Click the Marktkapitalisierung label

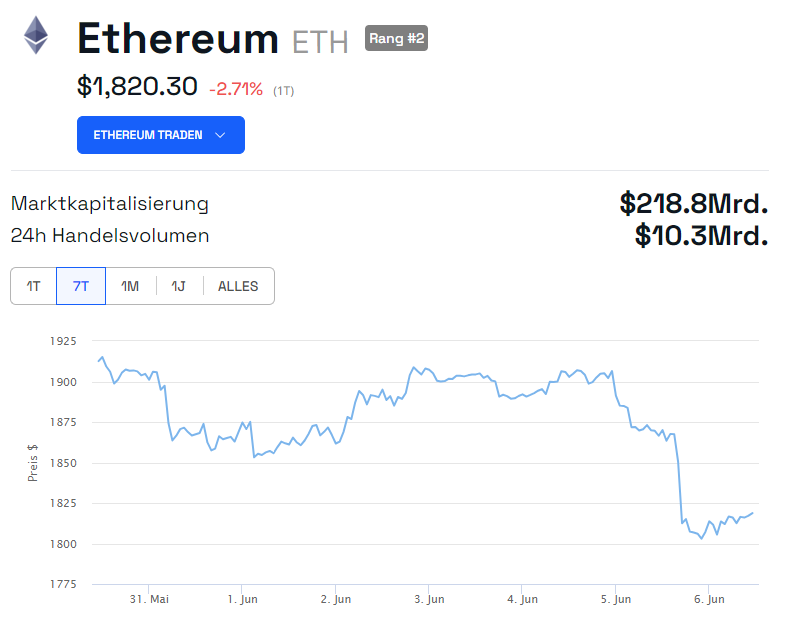pos(109,204)
